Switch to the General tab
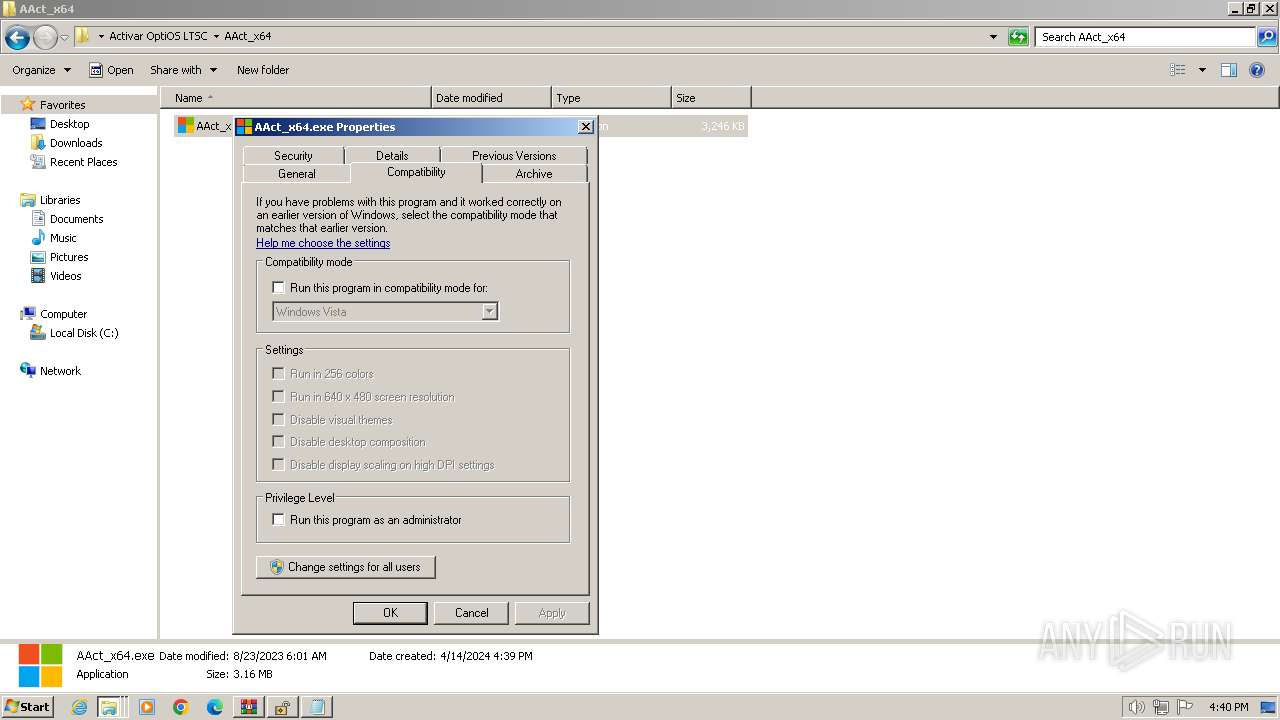Screen dimensions: 1280x720 (297, 174)
